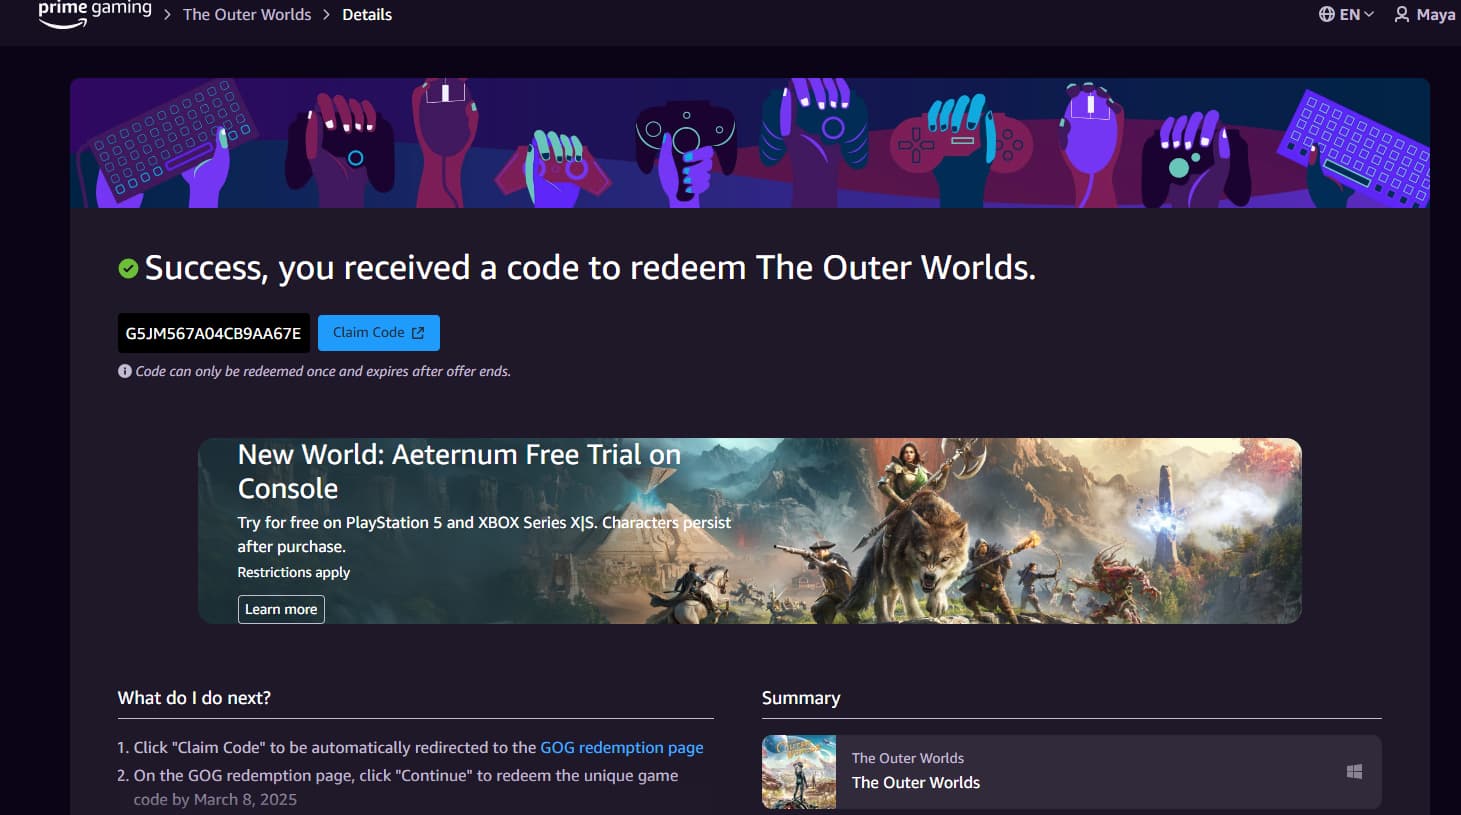Open the GOG redemption page link
The width and height of the screenshot is (1461, 815).
pyautogui.click(x=622, y=747)
